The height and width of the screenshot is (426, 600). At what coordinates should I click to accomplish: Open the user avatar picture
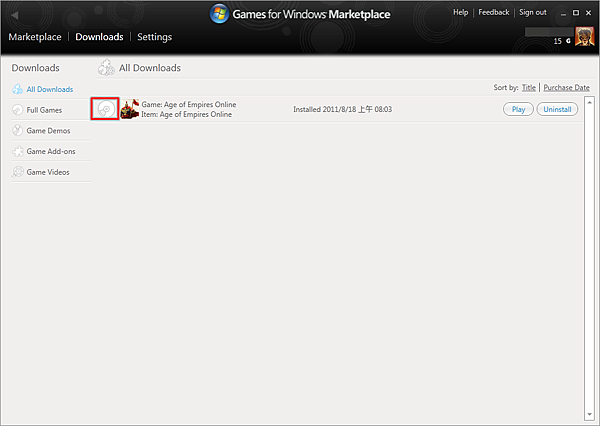(584, 37)
